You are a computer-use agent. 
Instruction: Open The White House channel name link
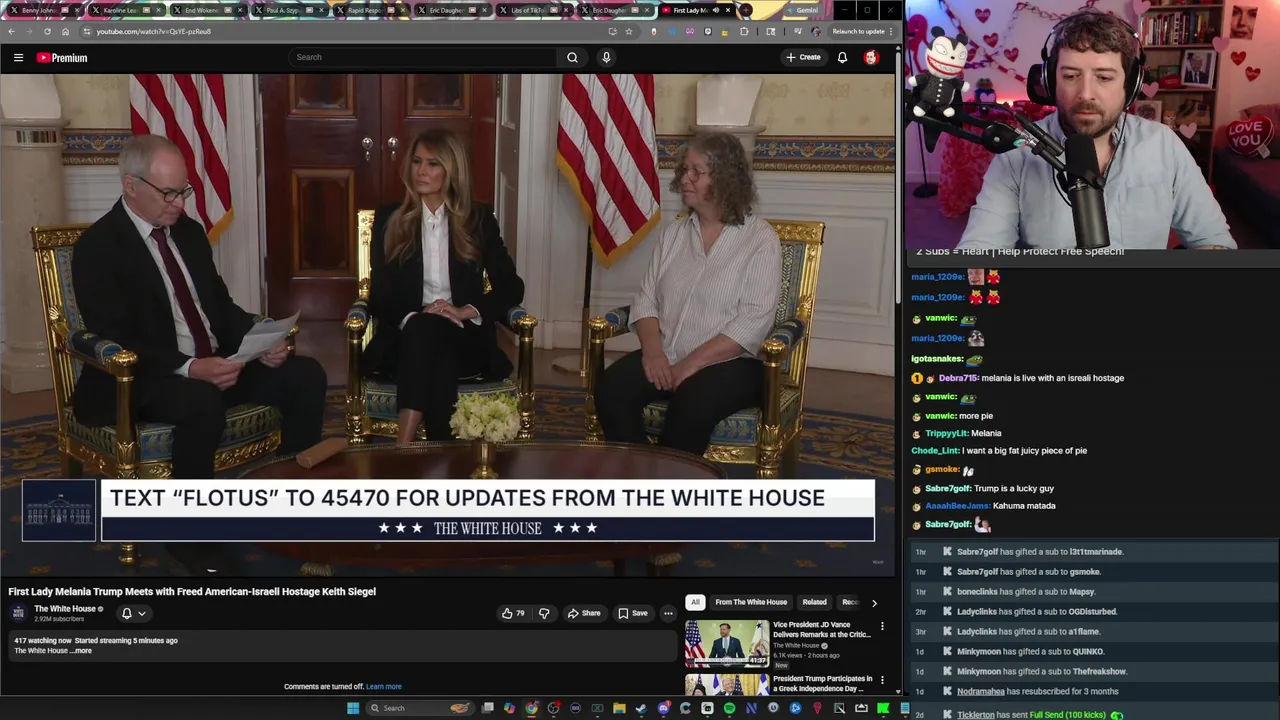click(65, 609)
